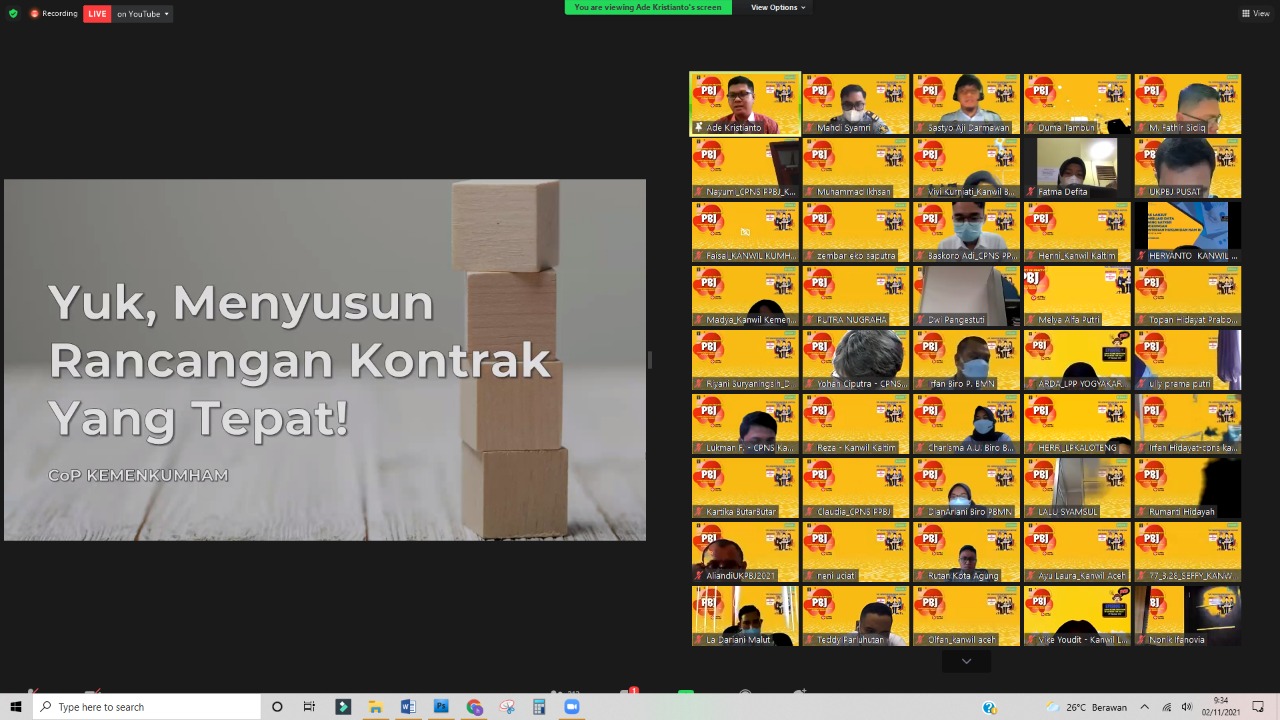This screenshot has height=720, width=1280.
Task: Open Chrome browser in taskbar
Action: (474, 707)
